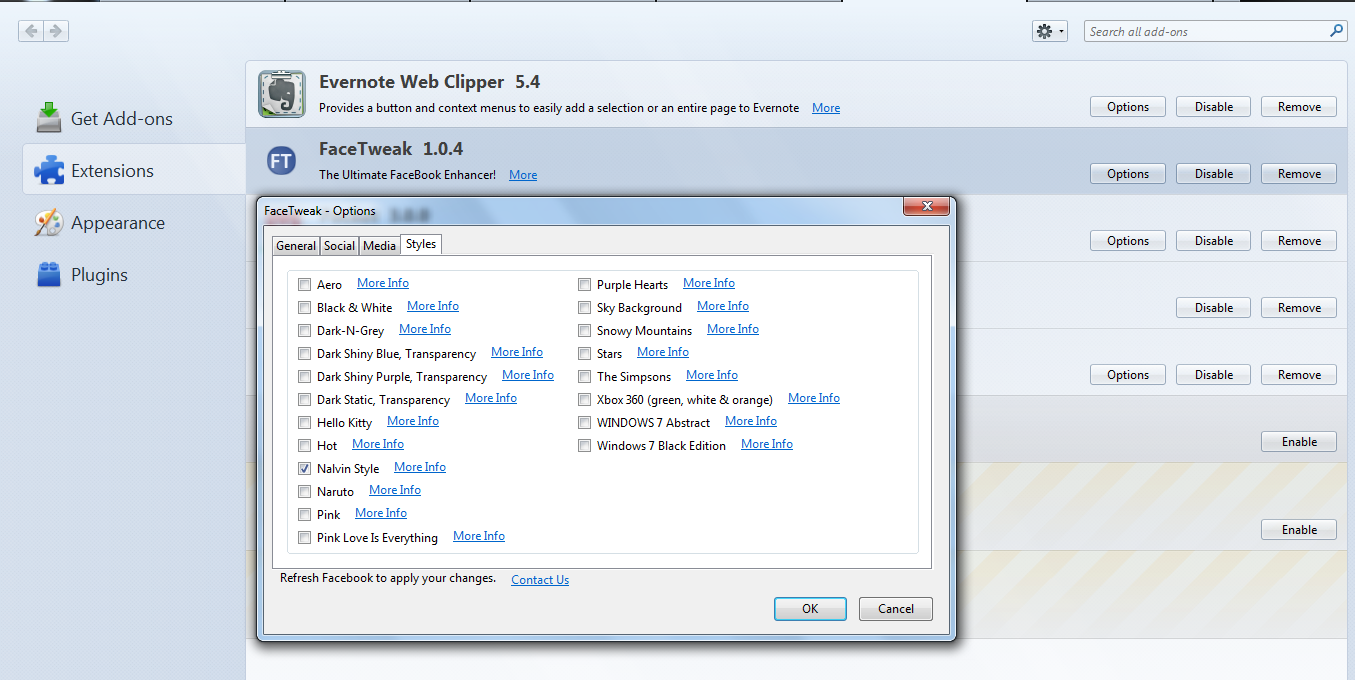The height and width of the screenshot is (680, 1355).
Task: Open More Info for Naruto
Action: coord(395,490)
